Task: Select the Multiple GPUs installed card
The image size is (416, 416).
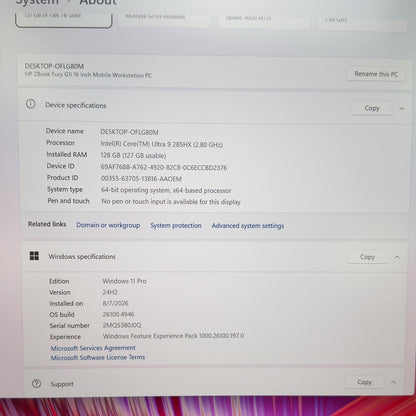Action: [x=164, y=20]
